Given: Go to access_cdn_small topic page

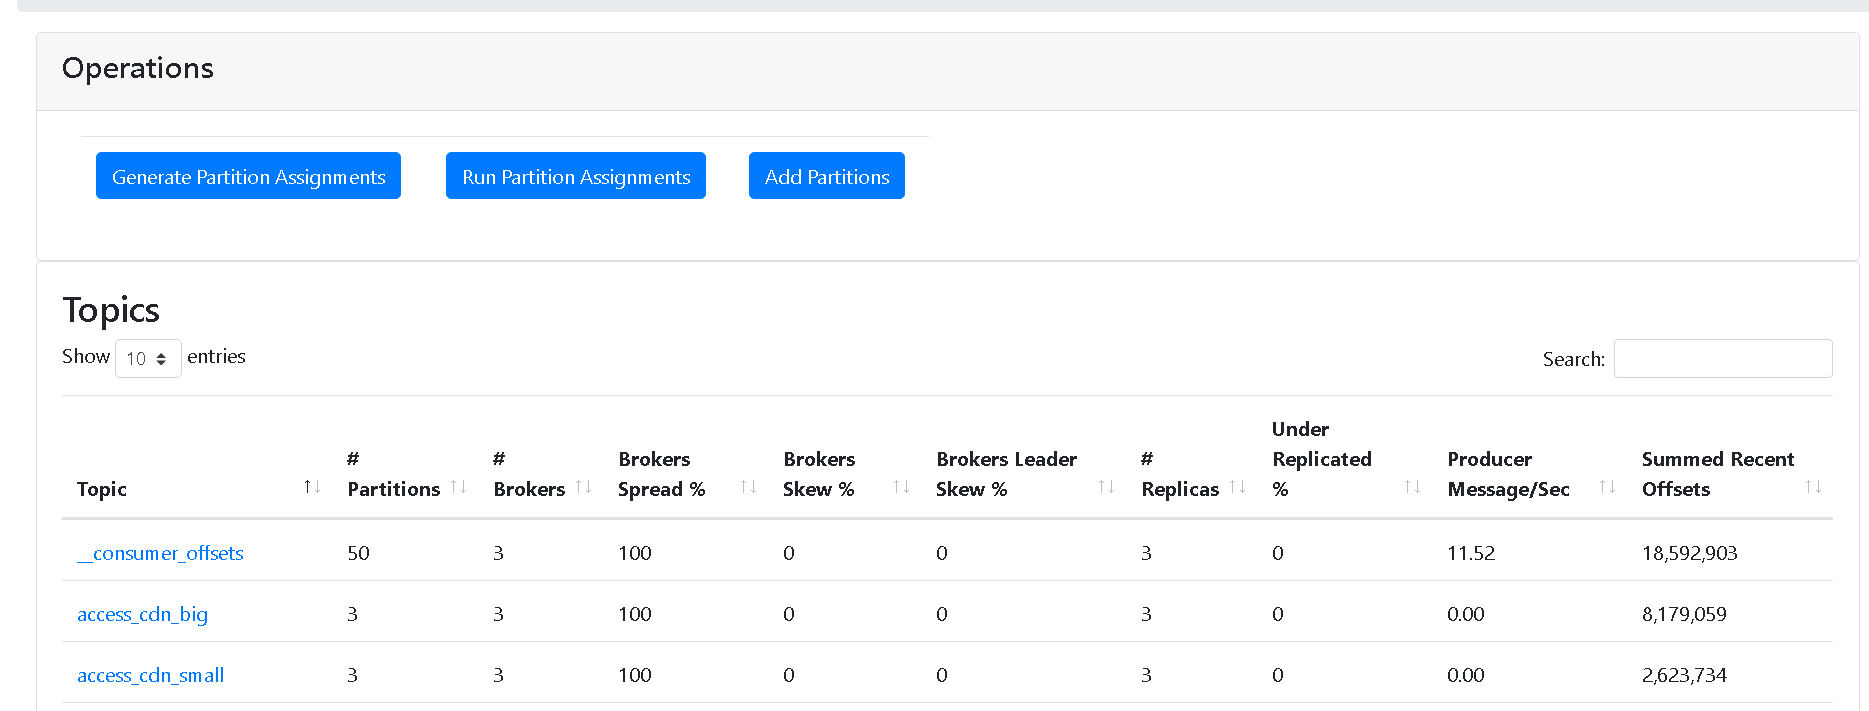Looking at the screenshot, I should pos(151,675).
